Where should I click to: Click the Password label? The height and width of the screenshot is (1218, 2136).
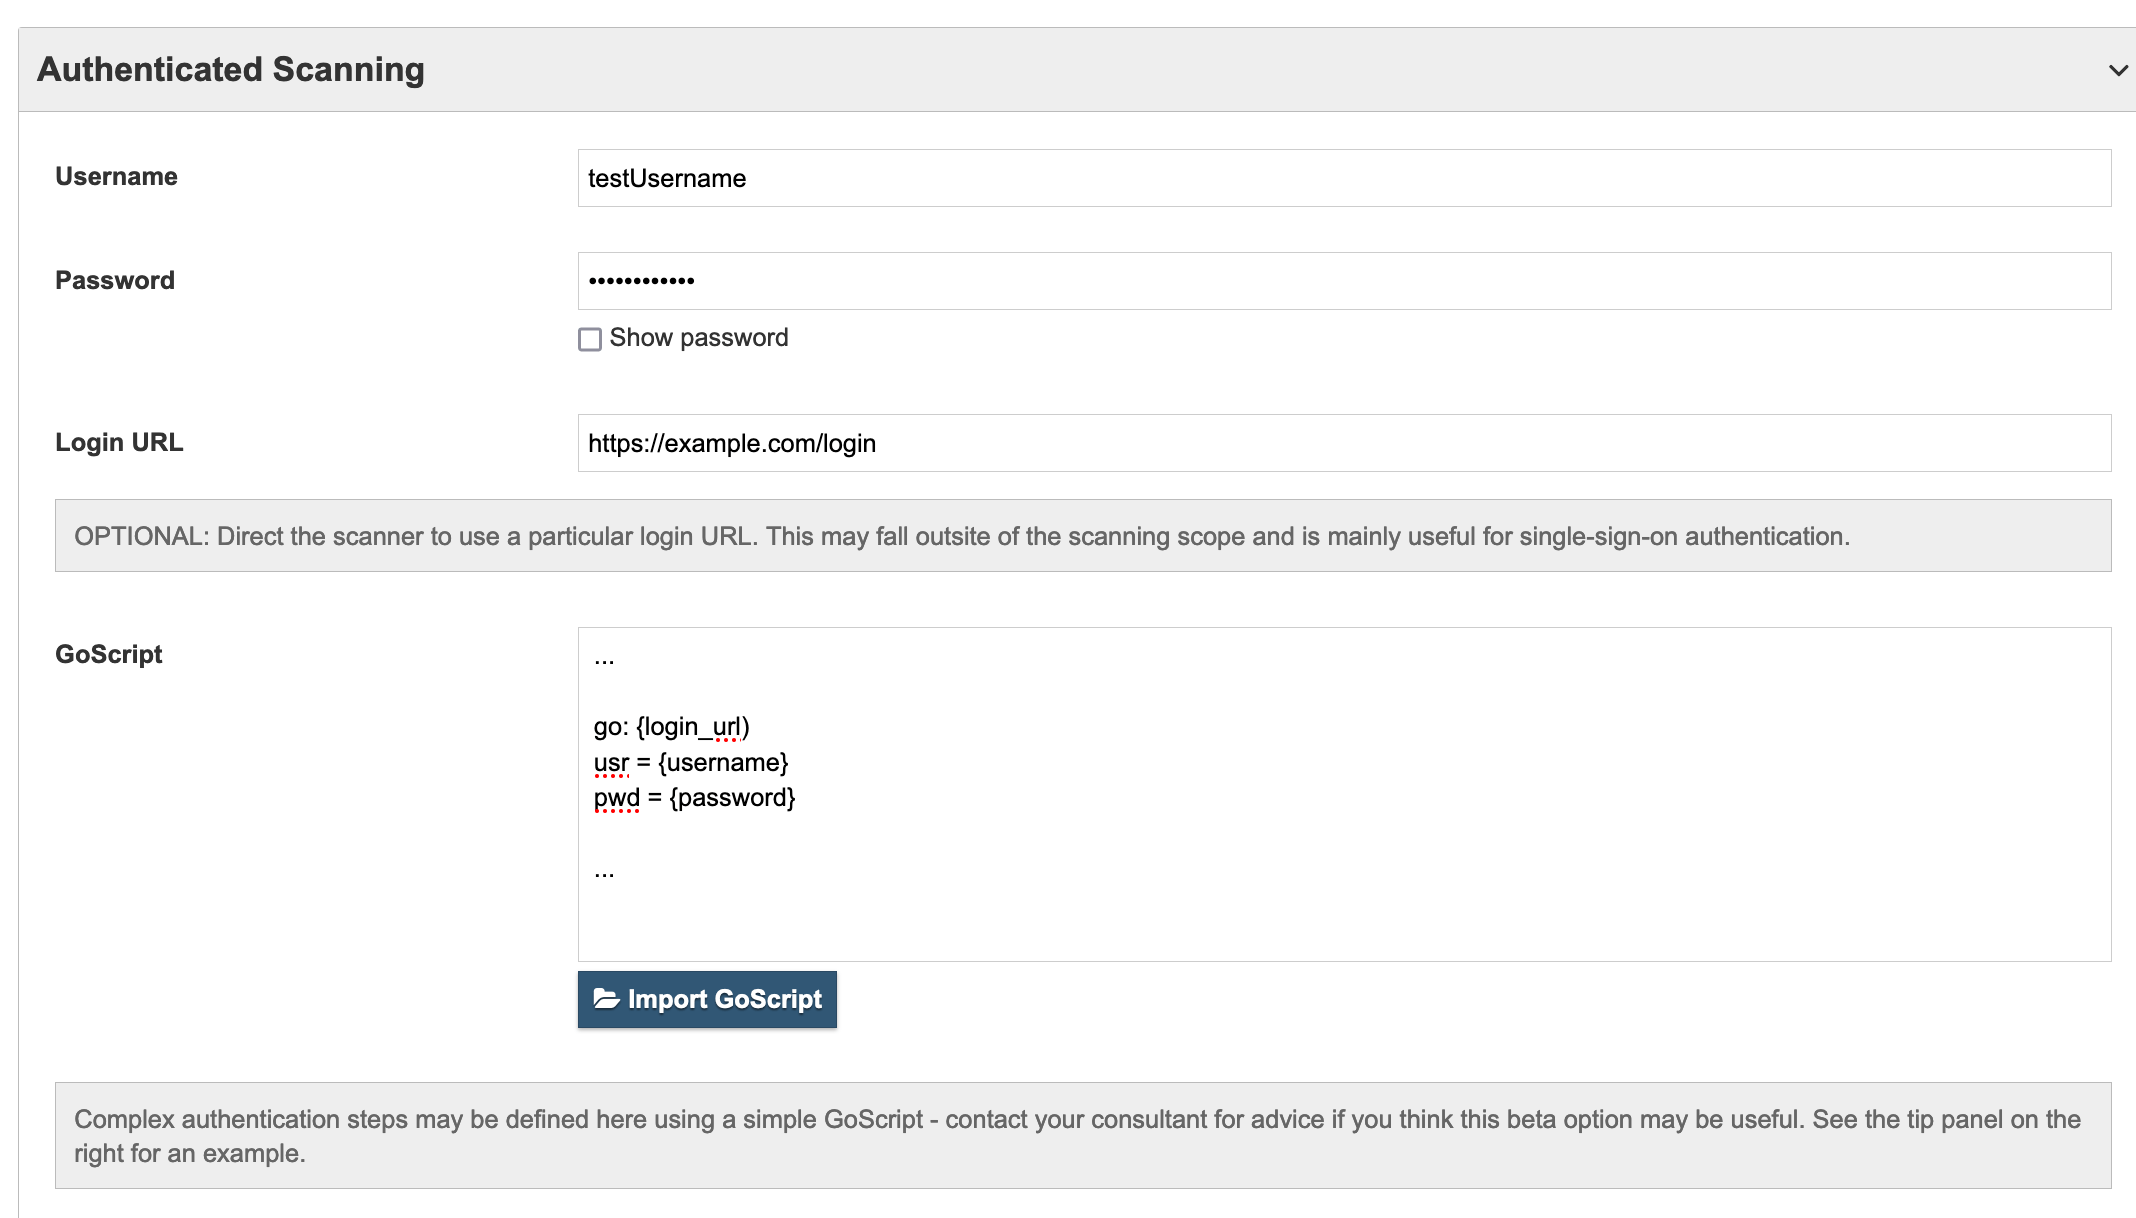115,280
